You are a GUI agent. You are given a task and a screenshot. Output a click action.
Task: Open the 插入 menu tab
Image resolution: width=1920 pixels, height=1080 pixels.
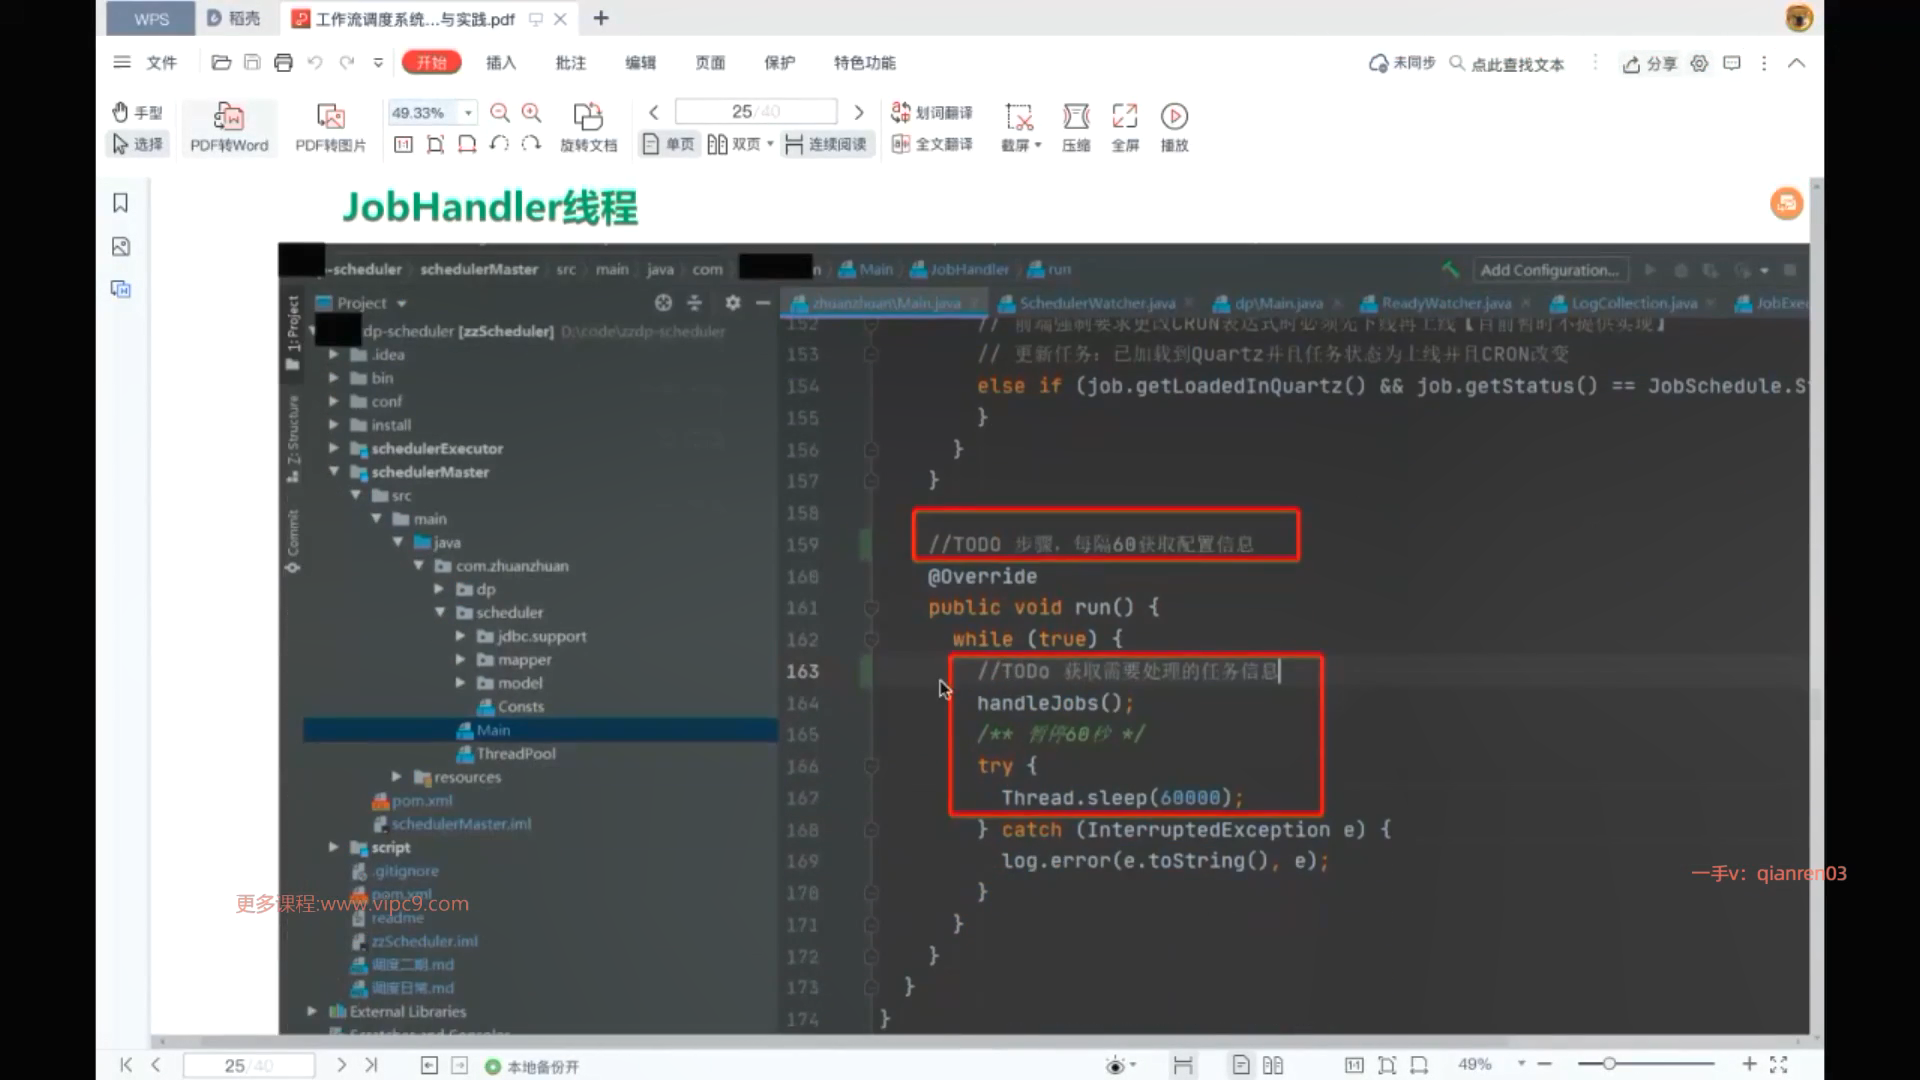[501, 63]
